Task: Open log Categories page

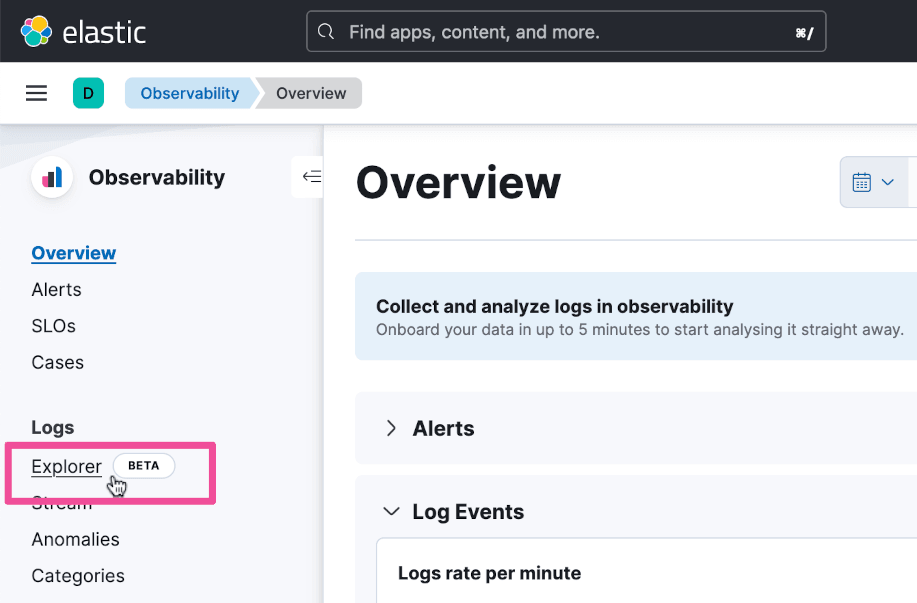Action: click(x=78, y=576)
